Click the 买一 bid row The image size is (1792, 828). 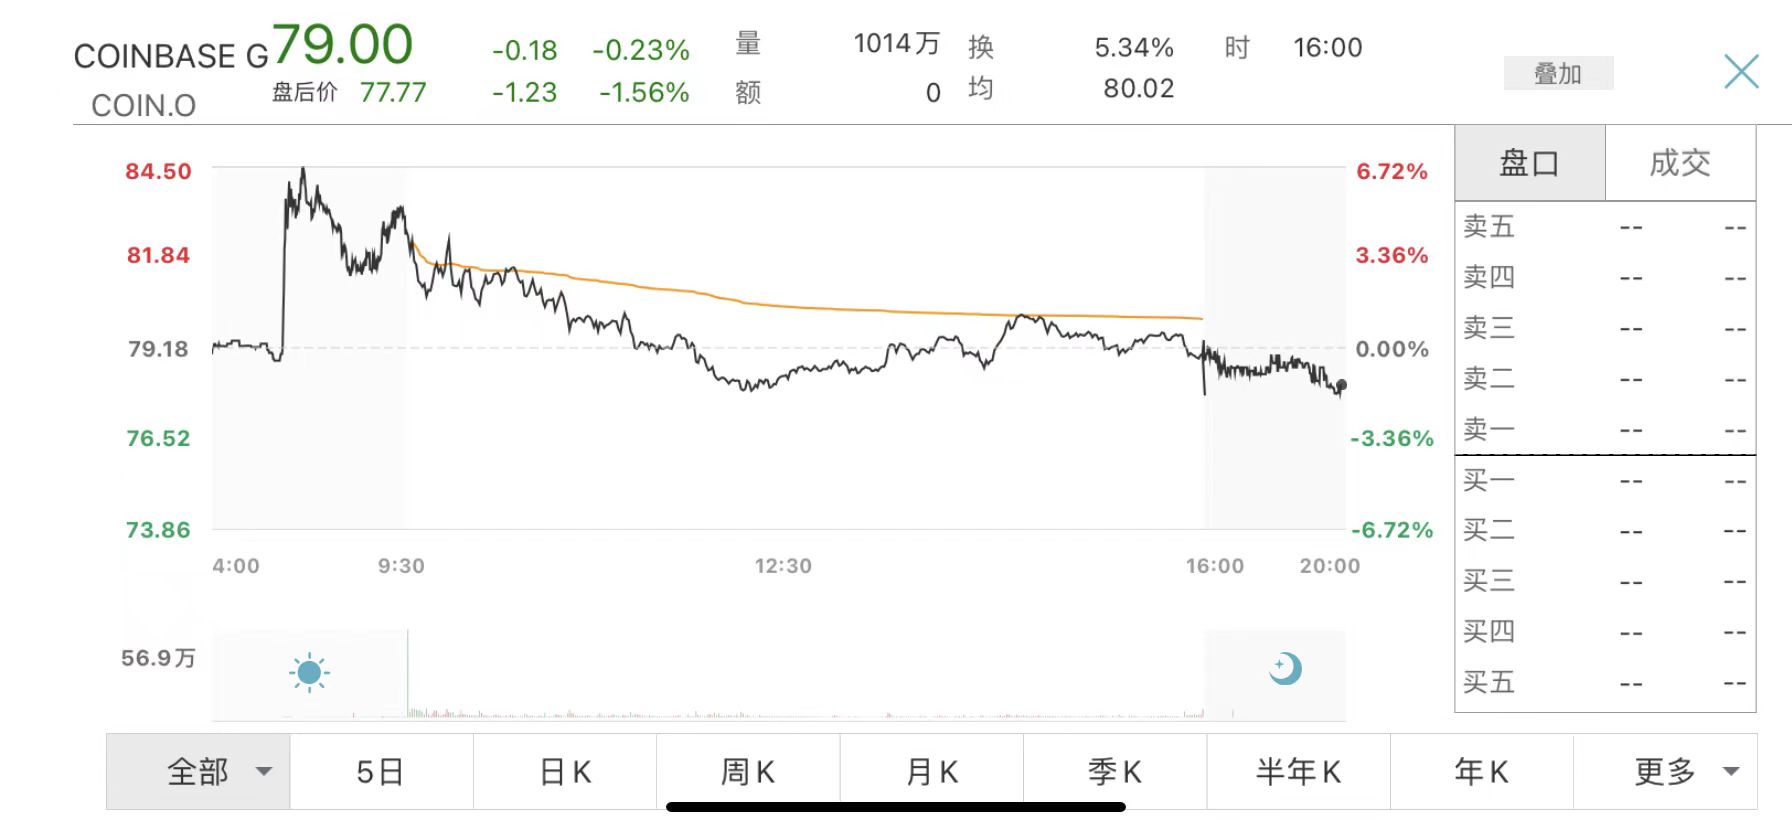coord(1605,481)
